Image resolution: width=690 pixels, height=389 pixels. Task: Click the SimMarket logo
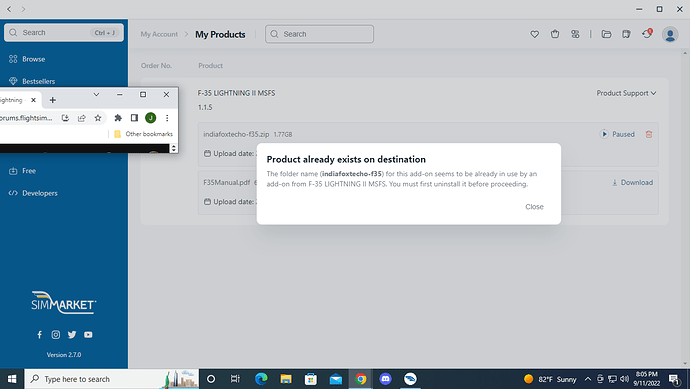[x=64, y=302]
